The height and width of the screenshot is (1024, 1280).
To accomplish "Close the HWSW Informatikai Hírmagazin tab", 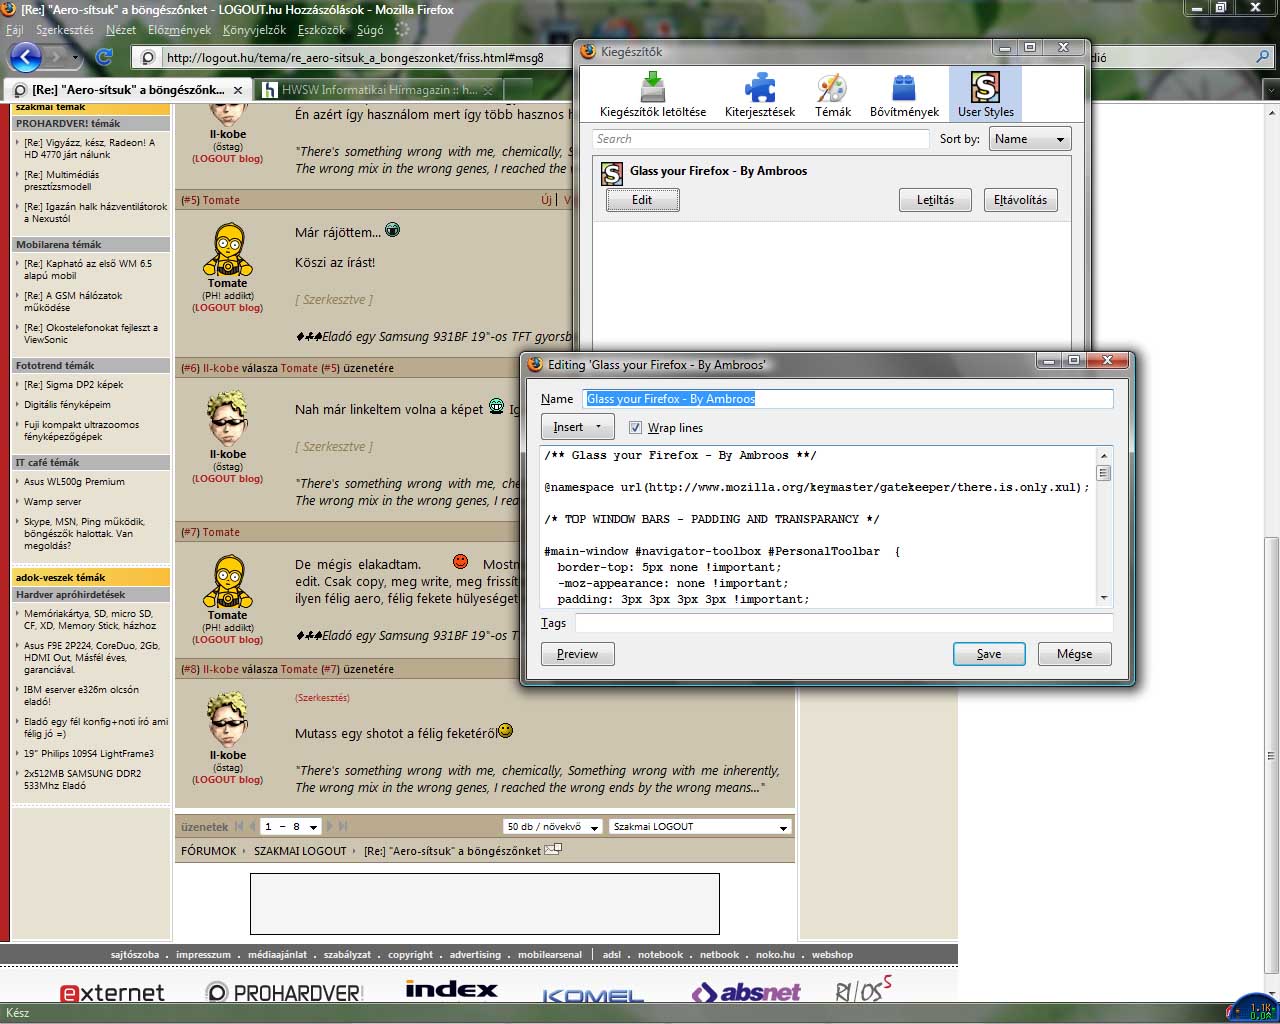I will click(x=490, y=89).
